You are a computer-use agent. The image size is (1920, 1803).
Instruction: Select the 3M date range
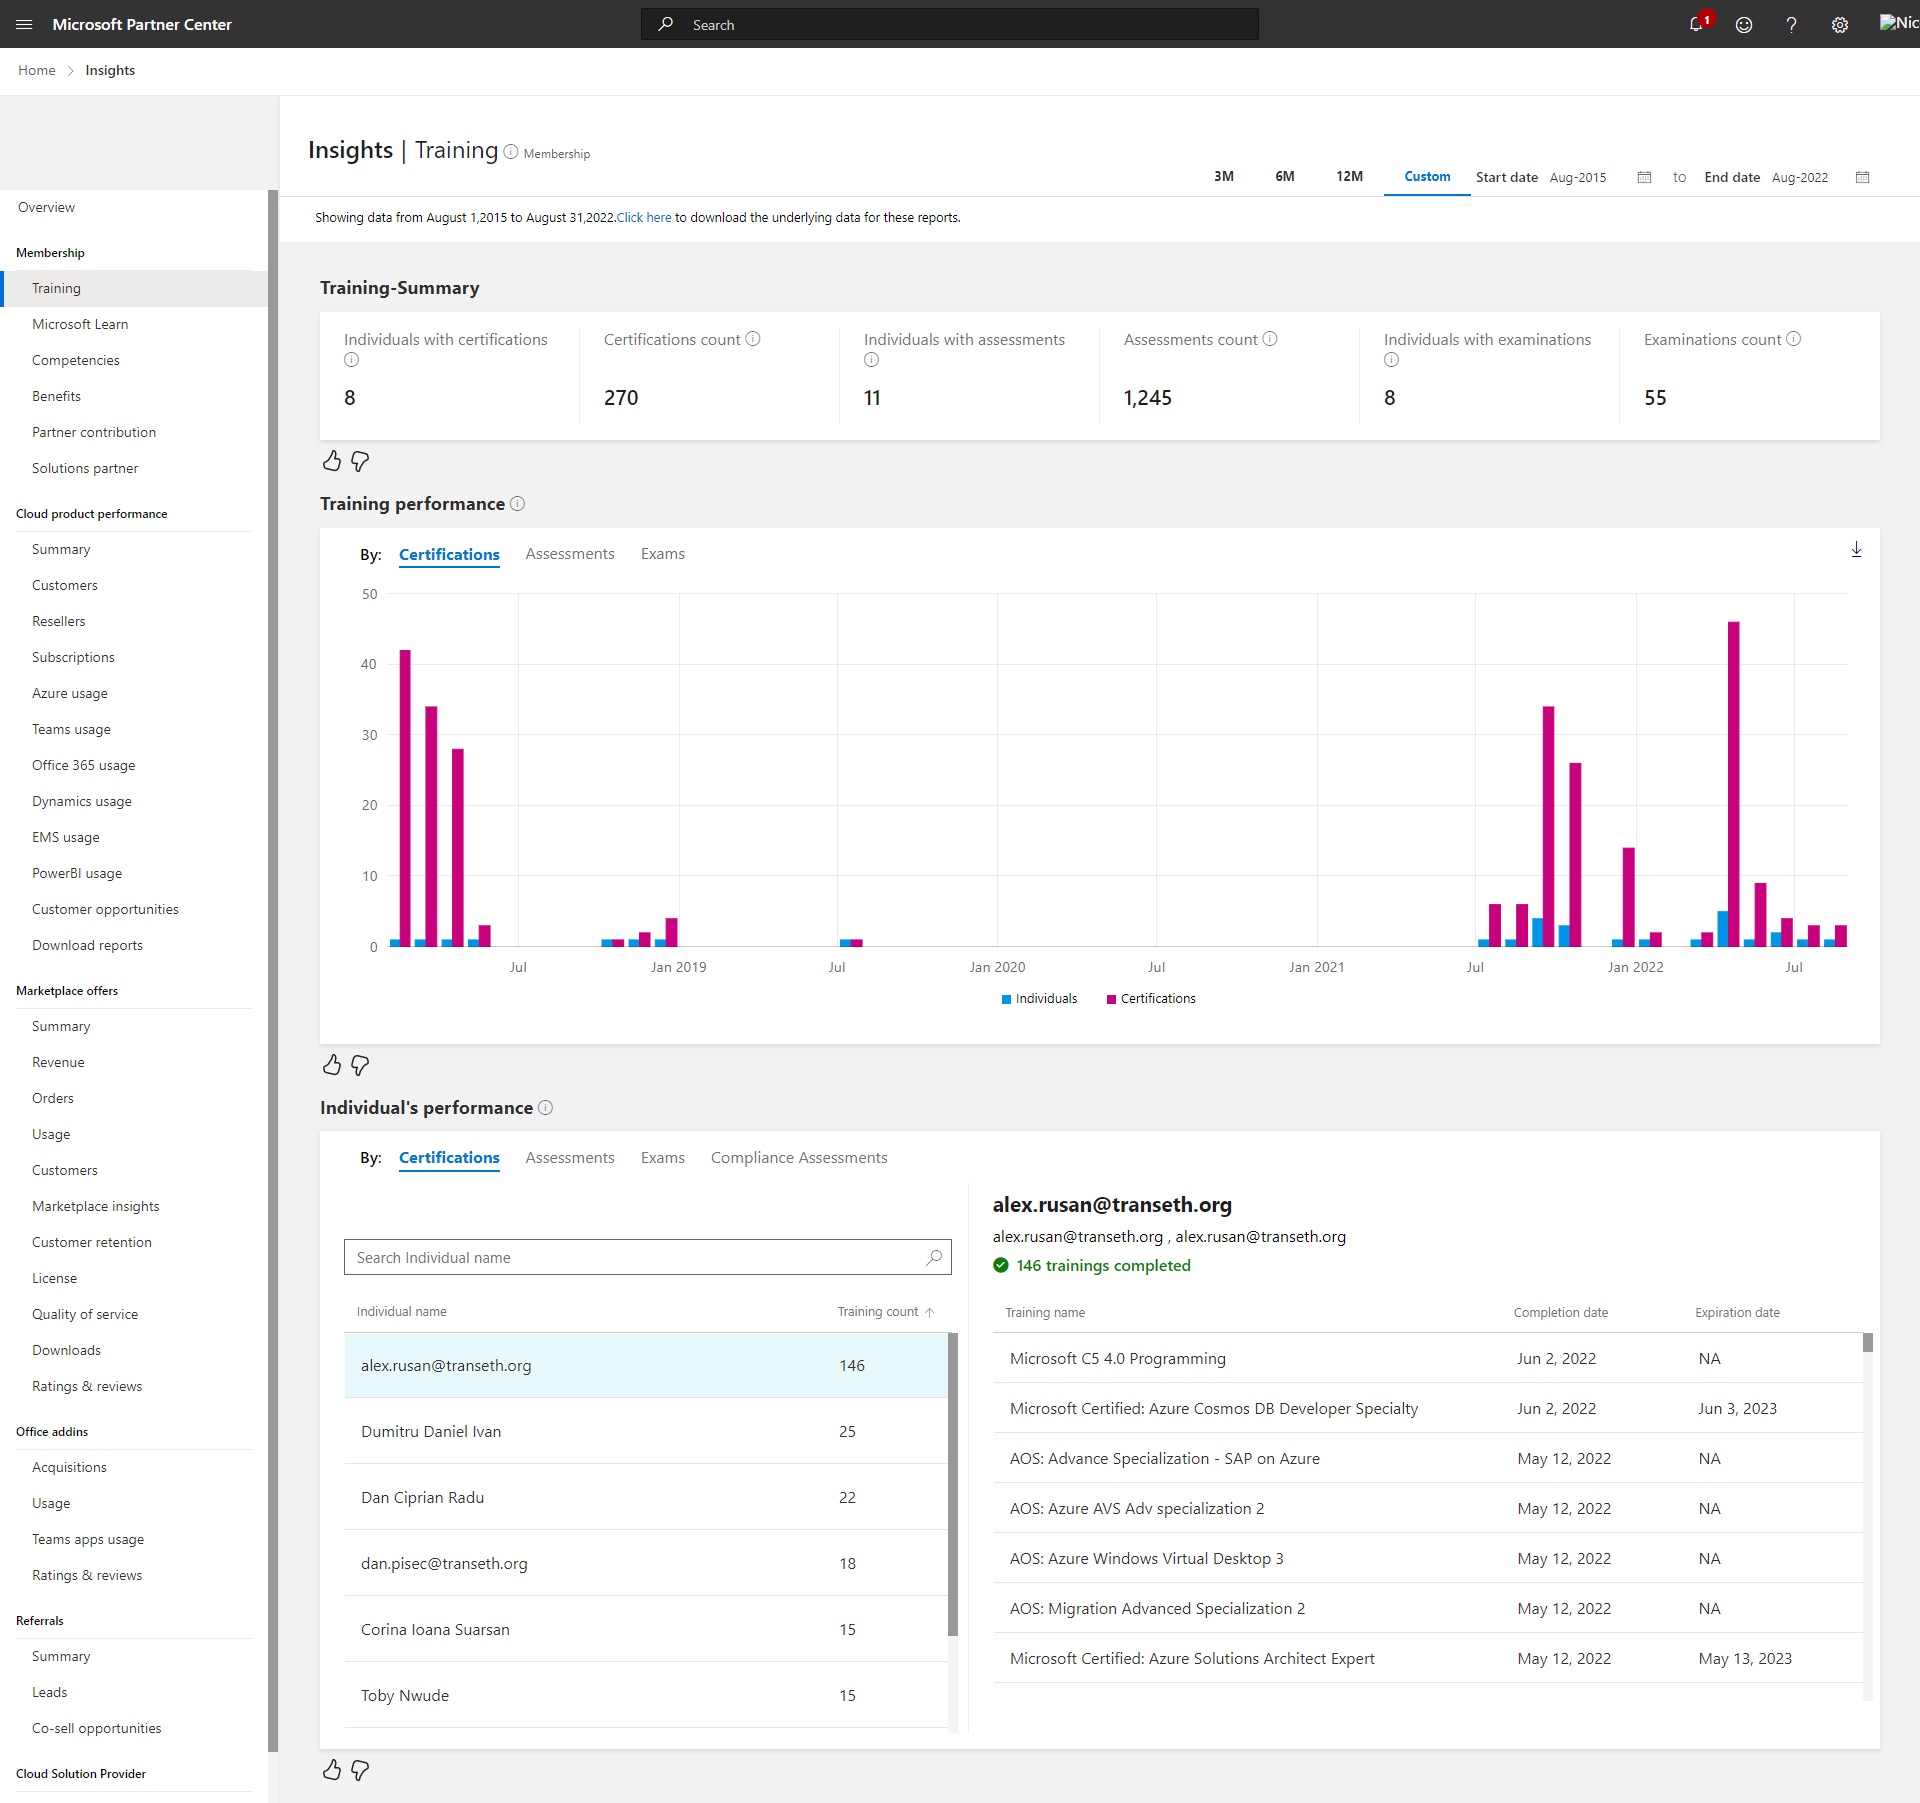point(1223,176)
